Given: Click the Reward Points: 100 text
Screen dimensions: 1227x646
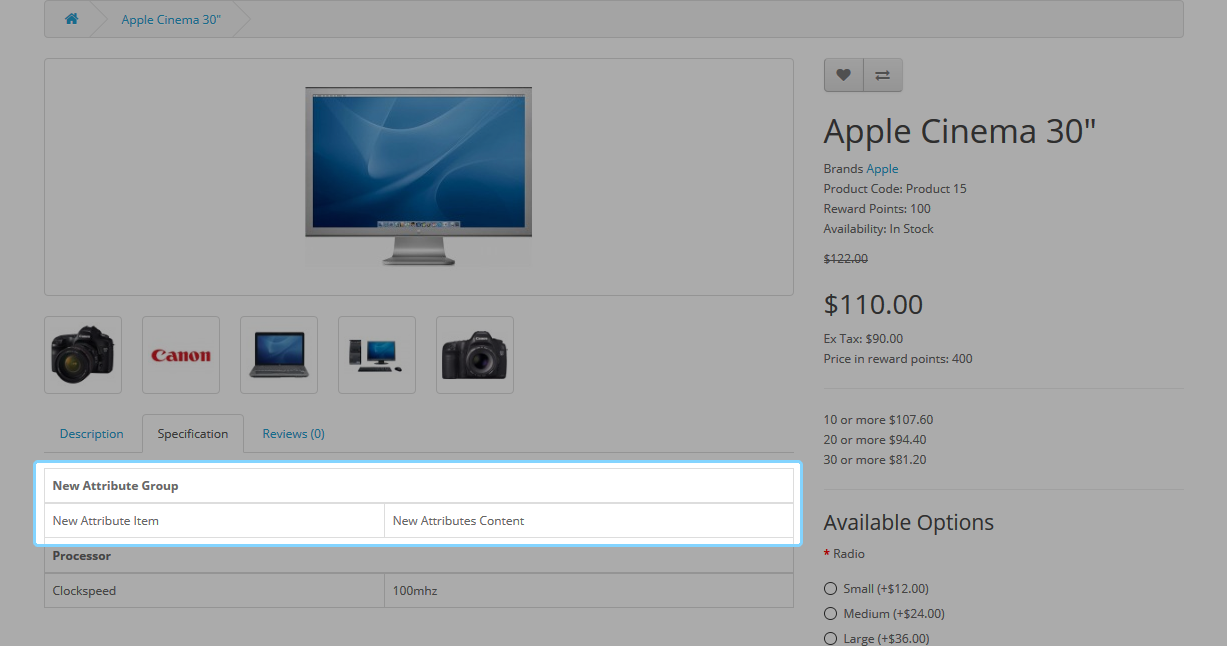Looking at the screenshot, I should point(877,209).
